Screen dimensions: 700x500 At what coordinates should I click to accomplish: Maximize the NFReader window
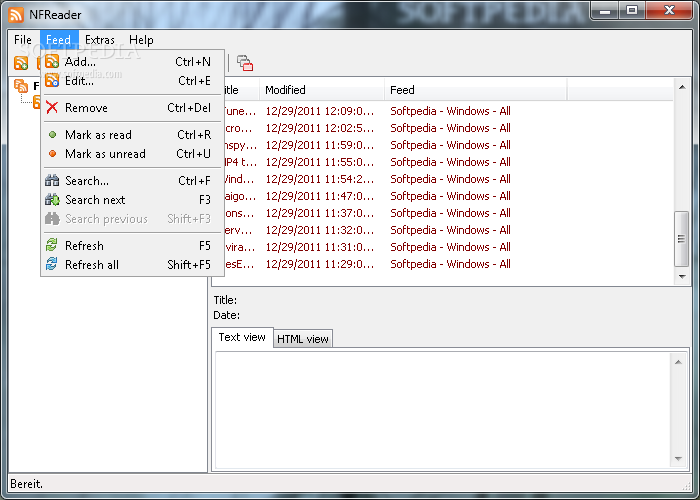[632, 10]
